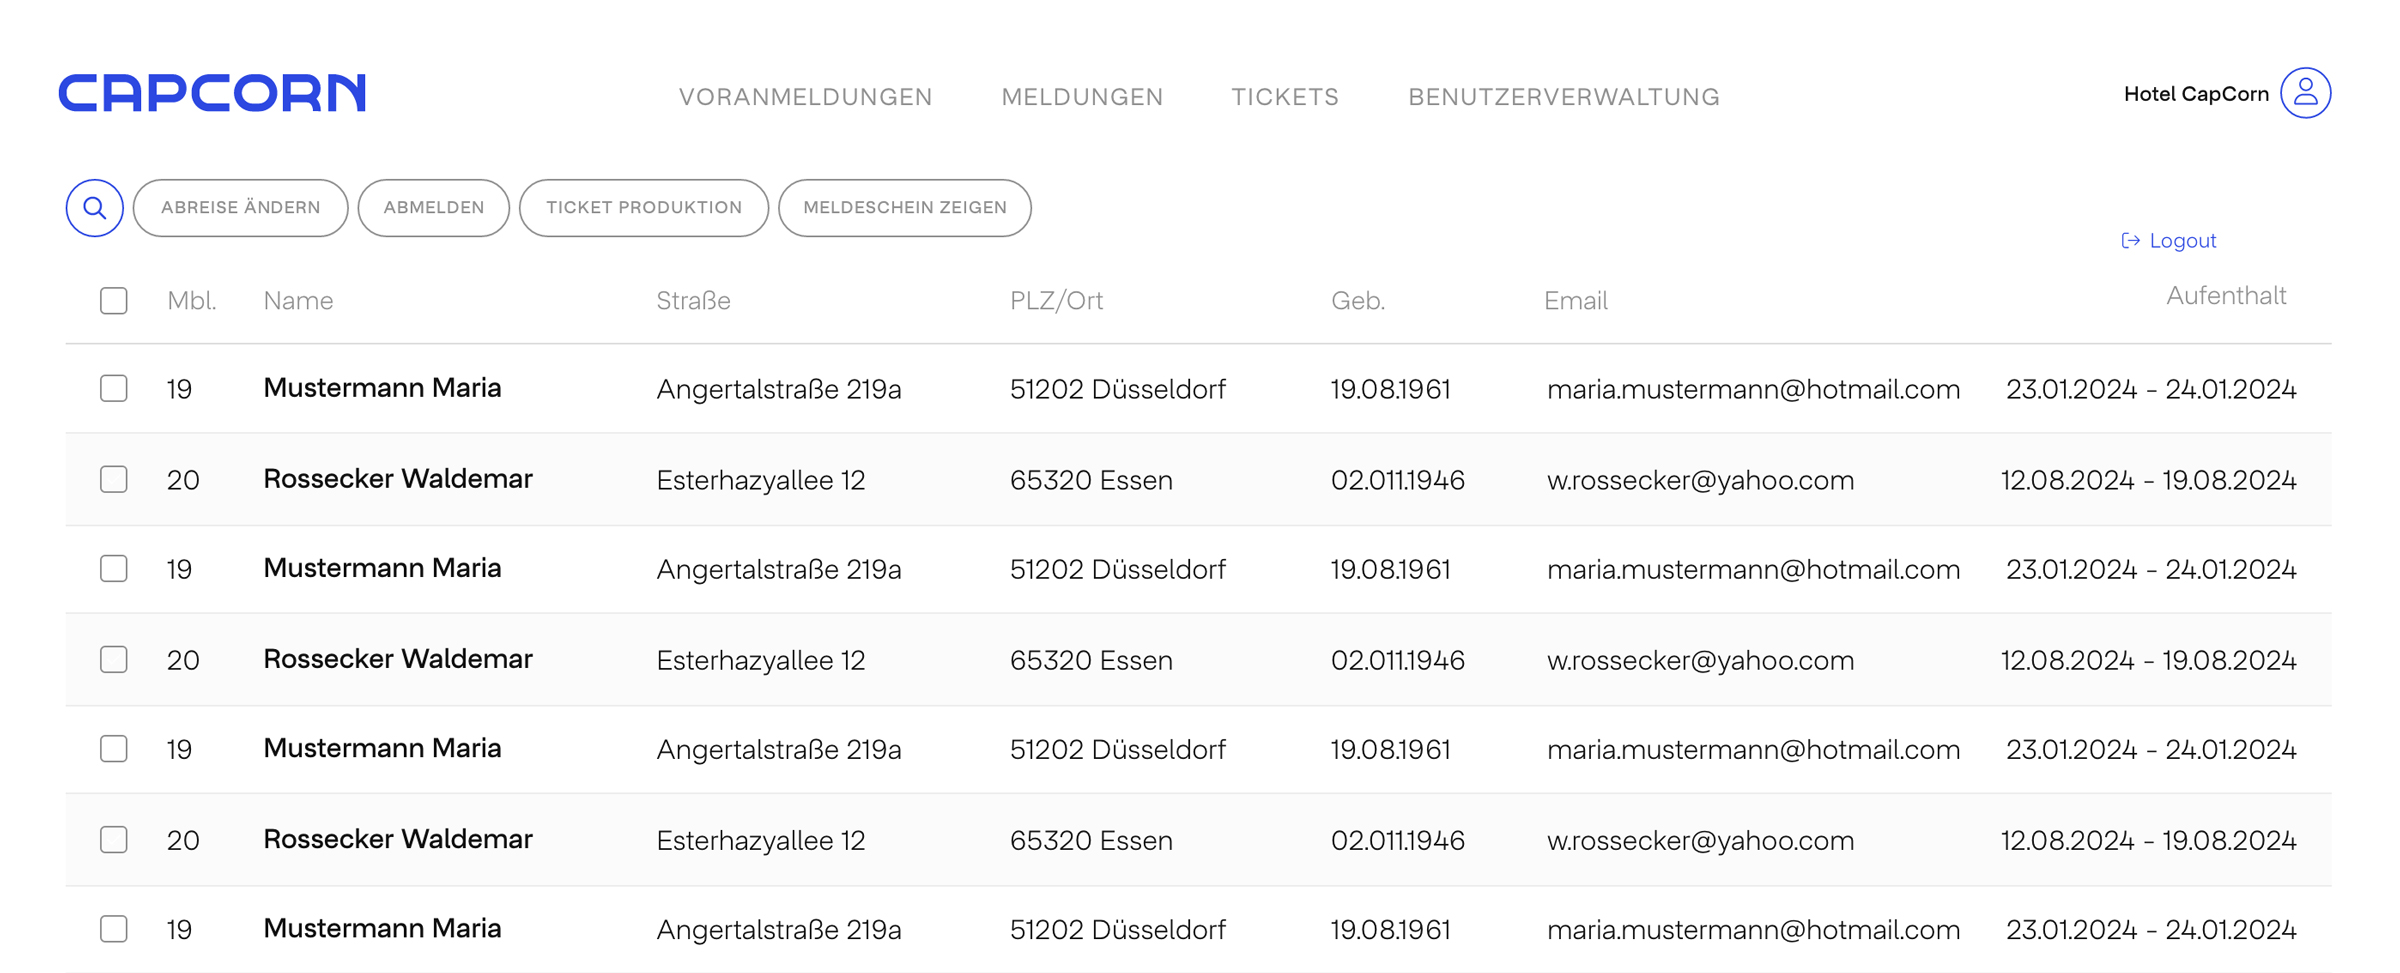
Task: Click the magnifier search icon
Action: (x=95, y=208)
